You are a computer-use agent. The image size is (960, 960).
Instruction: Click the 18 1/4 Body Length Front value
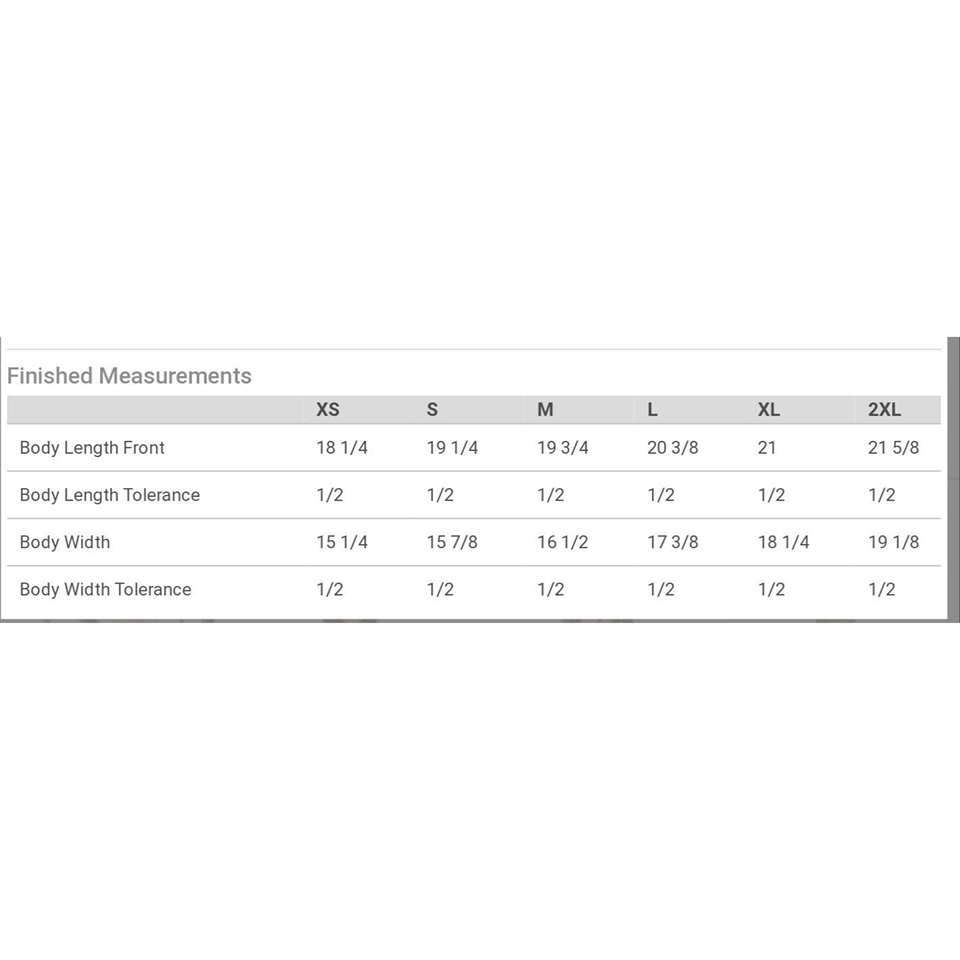pyautogui.click(x=342, y=448)
